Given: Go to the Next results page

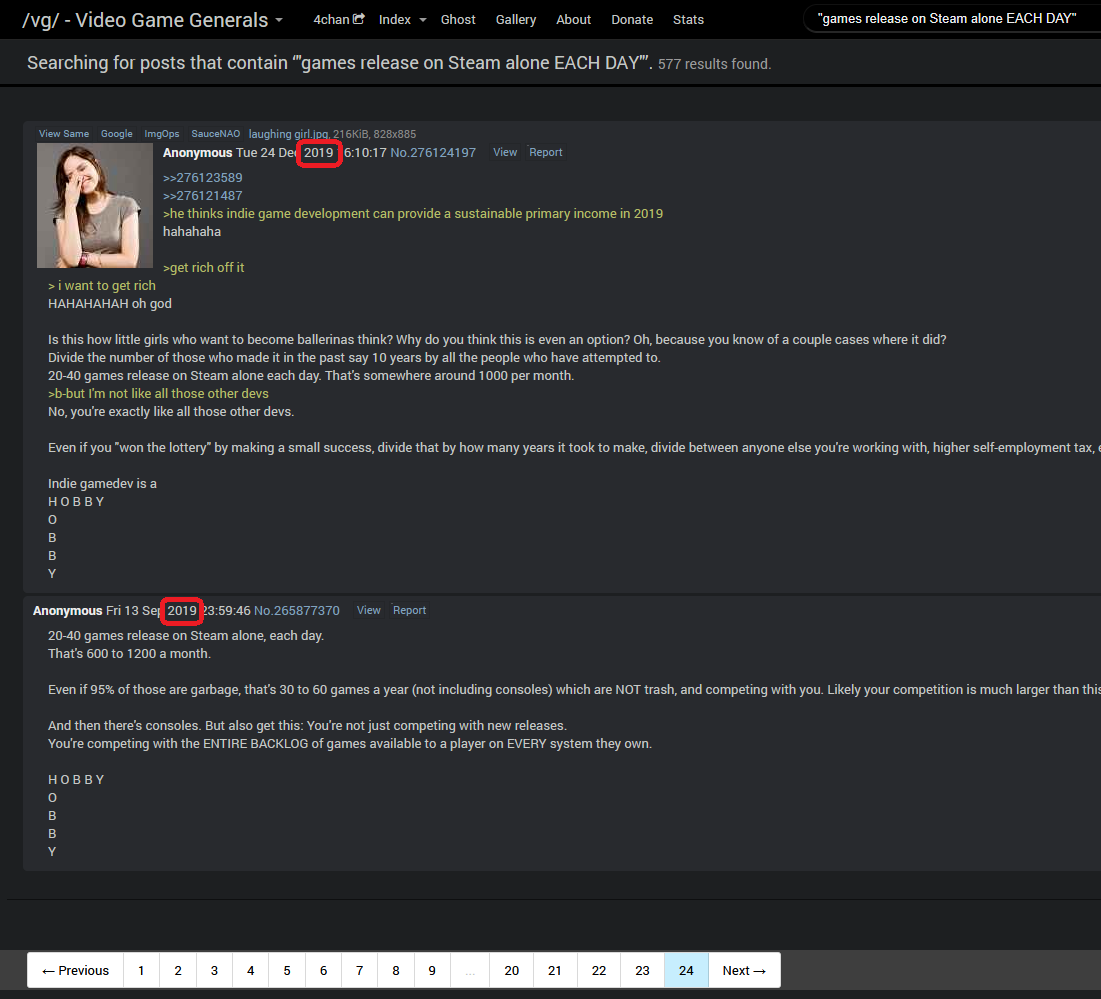Looking at the screenshot, I should (x=744, y=970).
